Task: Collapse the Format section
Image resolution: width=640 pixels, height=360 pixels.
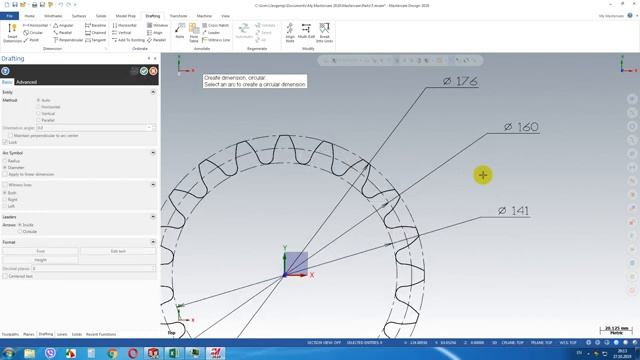Action: click(153, 242)
